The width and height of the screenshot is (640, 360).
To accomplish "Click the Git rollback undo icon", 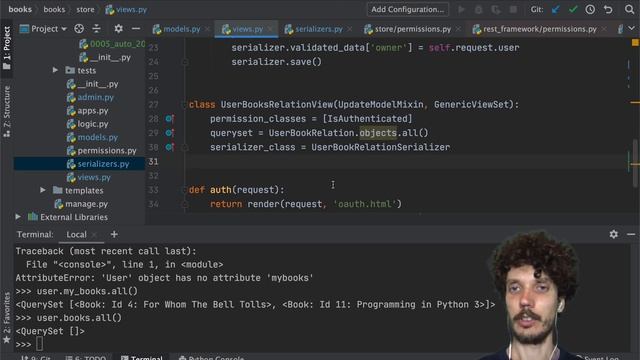I will tap(608, 9).
